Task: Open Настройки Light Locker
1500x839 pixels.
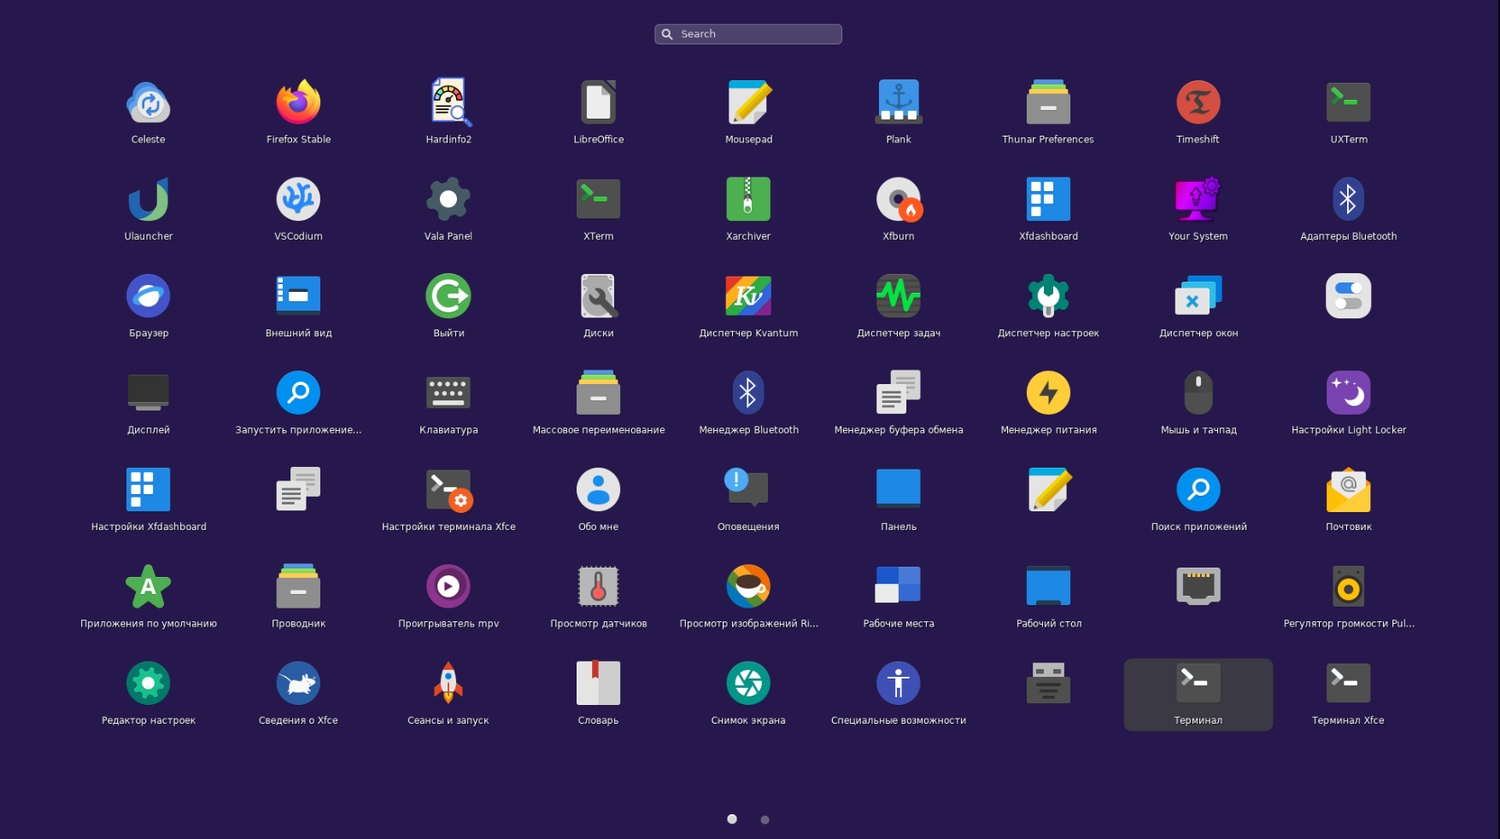Action: coord(1348,393)
